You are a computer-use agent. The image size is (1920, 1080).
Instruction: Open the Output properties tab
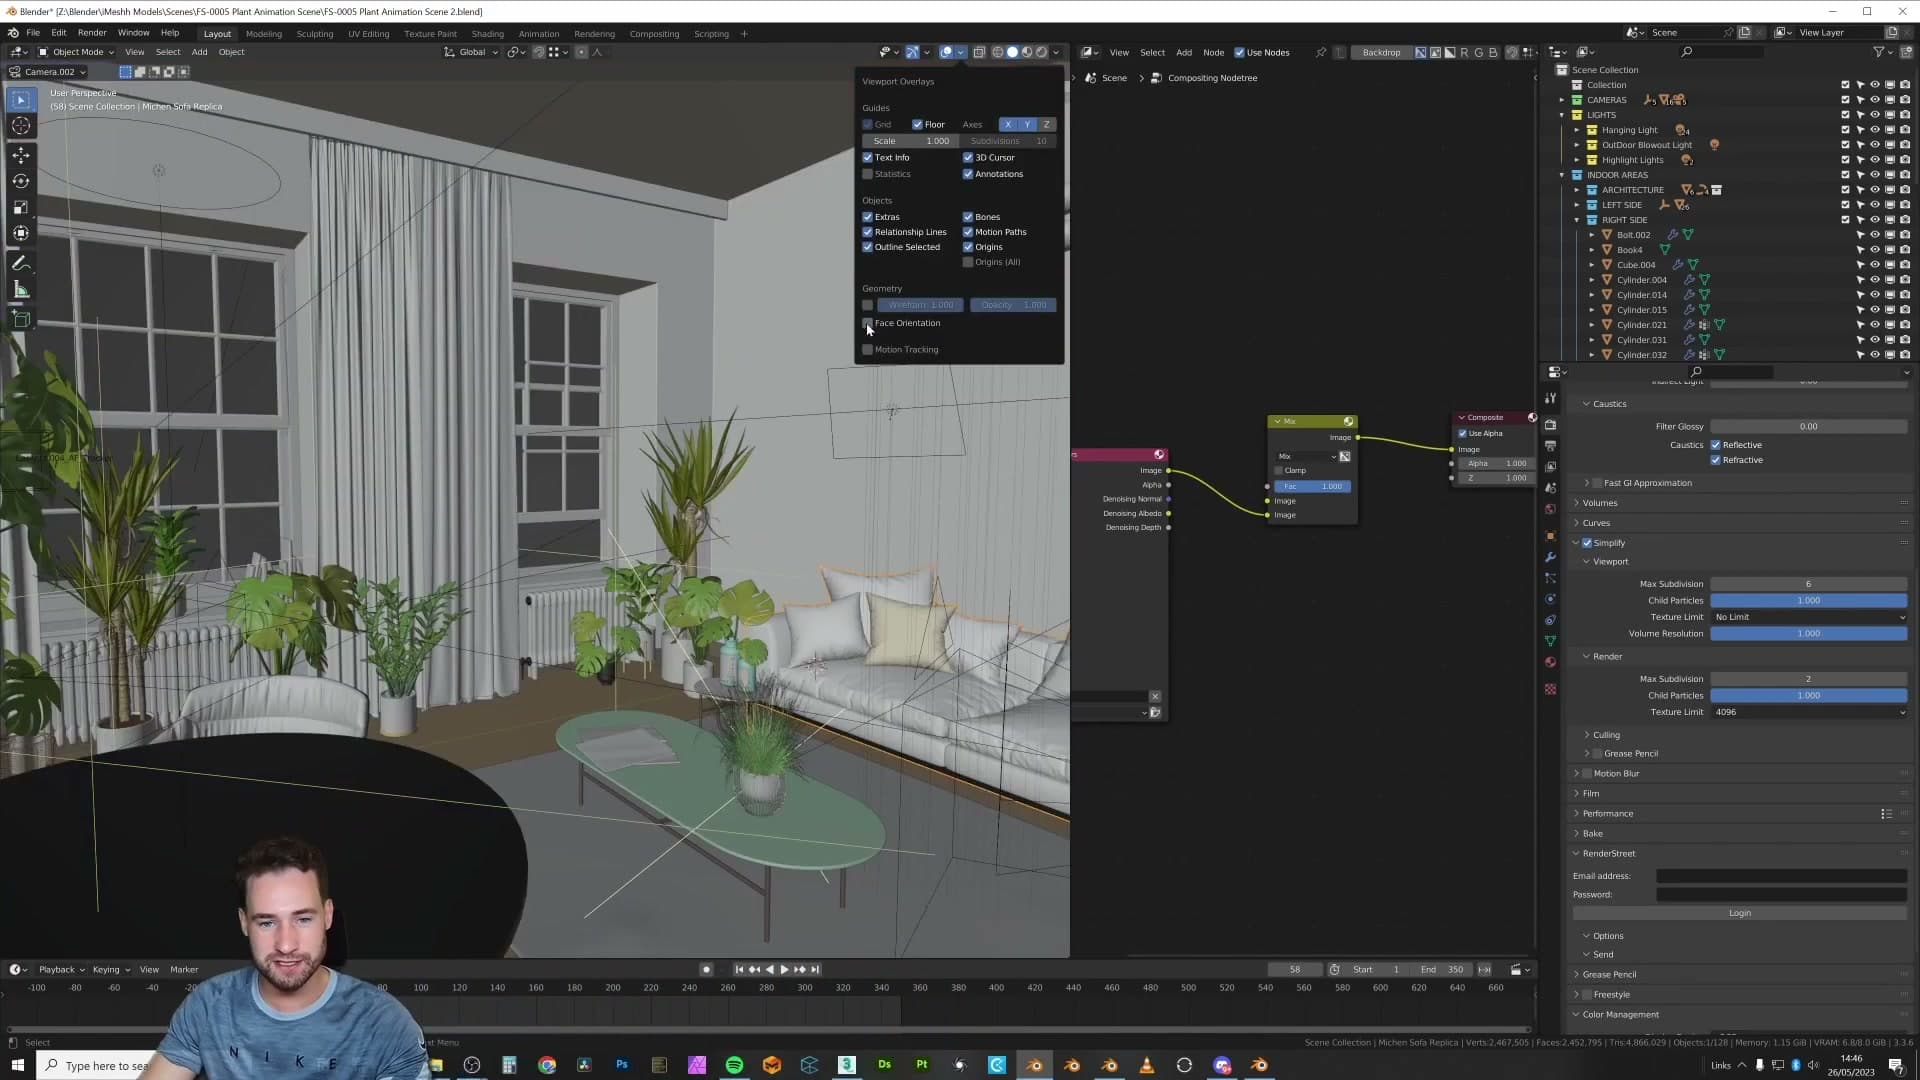[x=1550, y=446]
